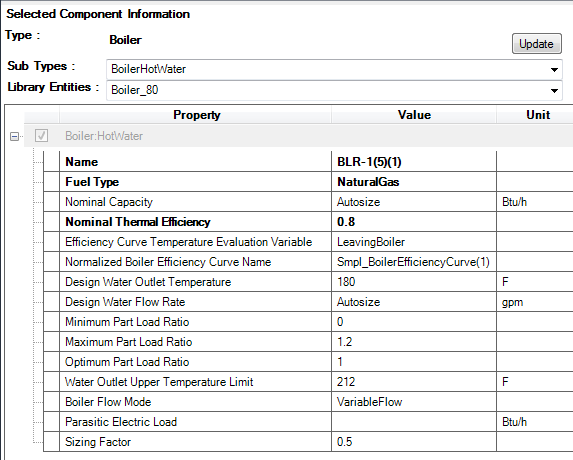Select the Boiler_80 combo box field
Viewport: 573px width, 460px height.
[334, 90]
